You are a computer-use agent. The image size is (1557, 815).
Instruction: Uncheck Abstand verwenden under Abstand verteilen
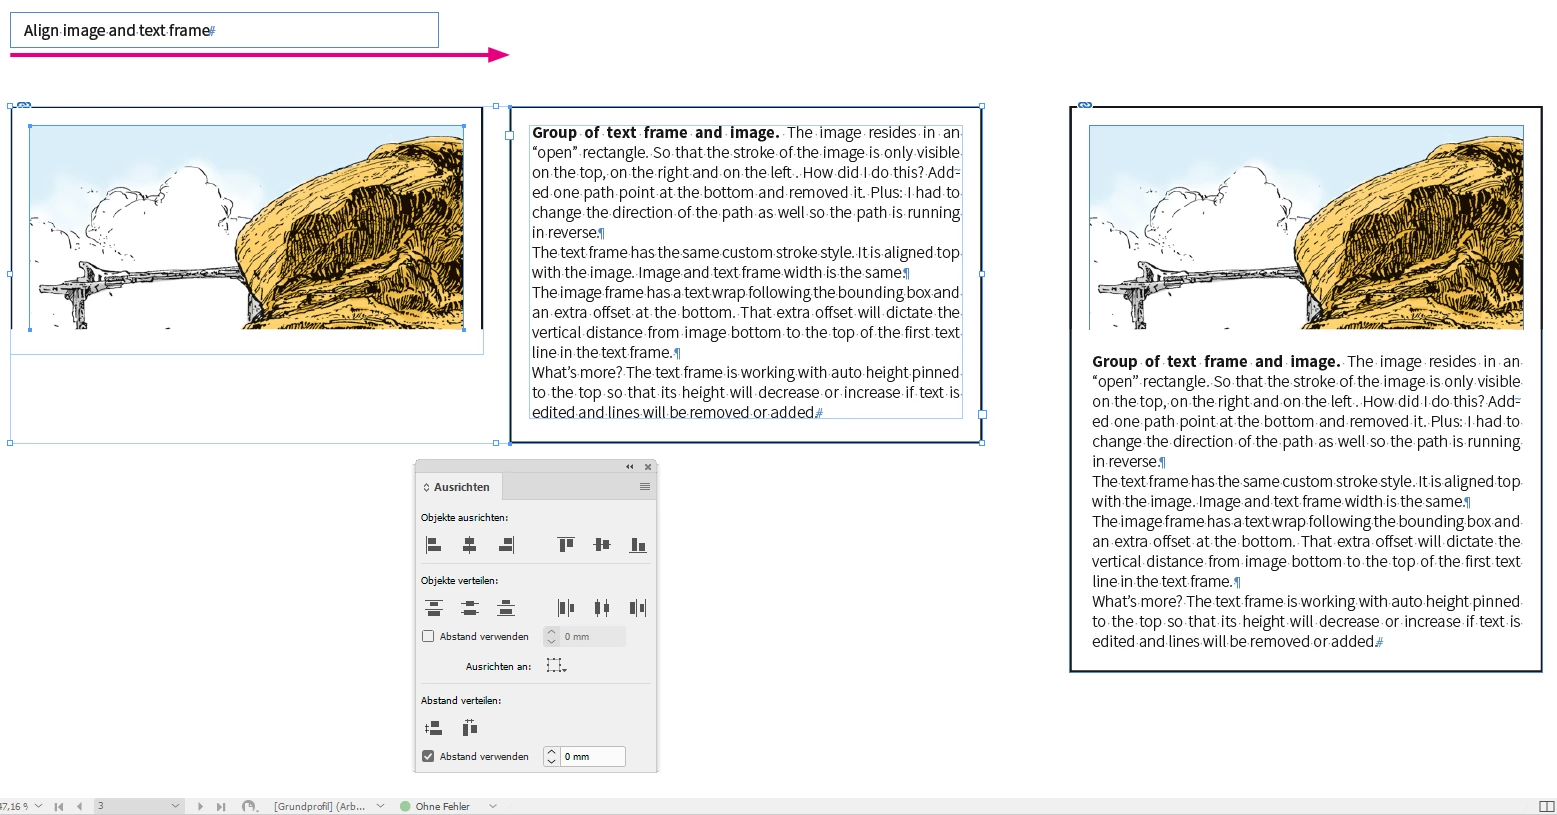coord(428,756)
